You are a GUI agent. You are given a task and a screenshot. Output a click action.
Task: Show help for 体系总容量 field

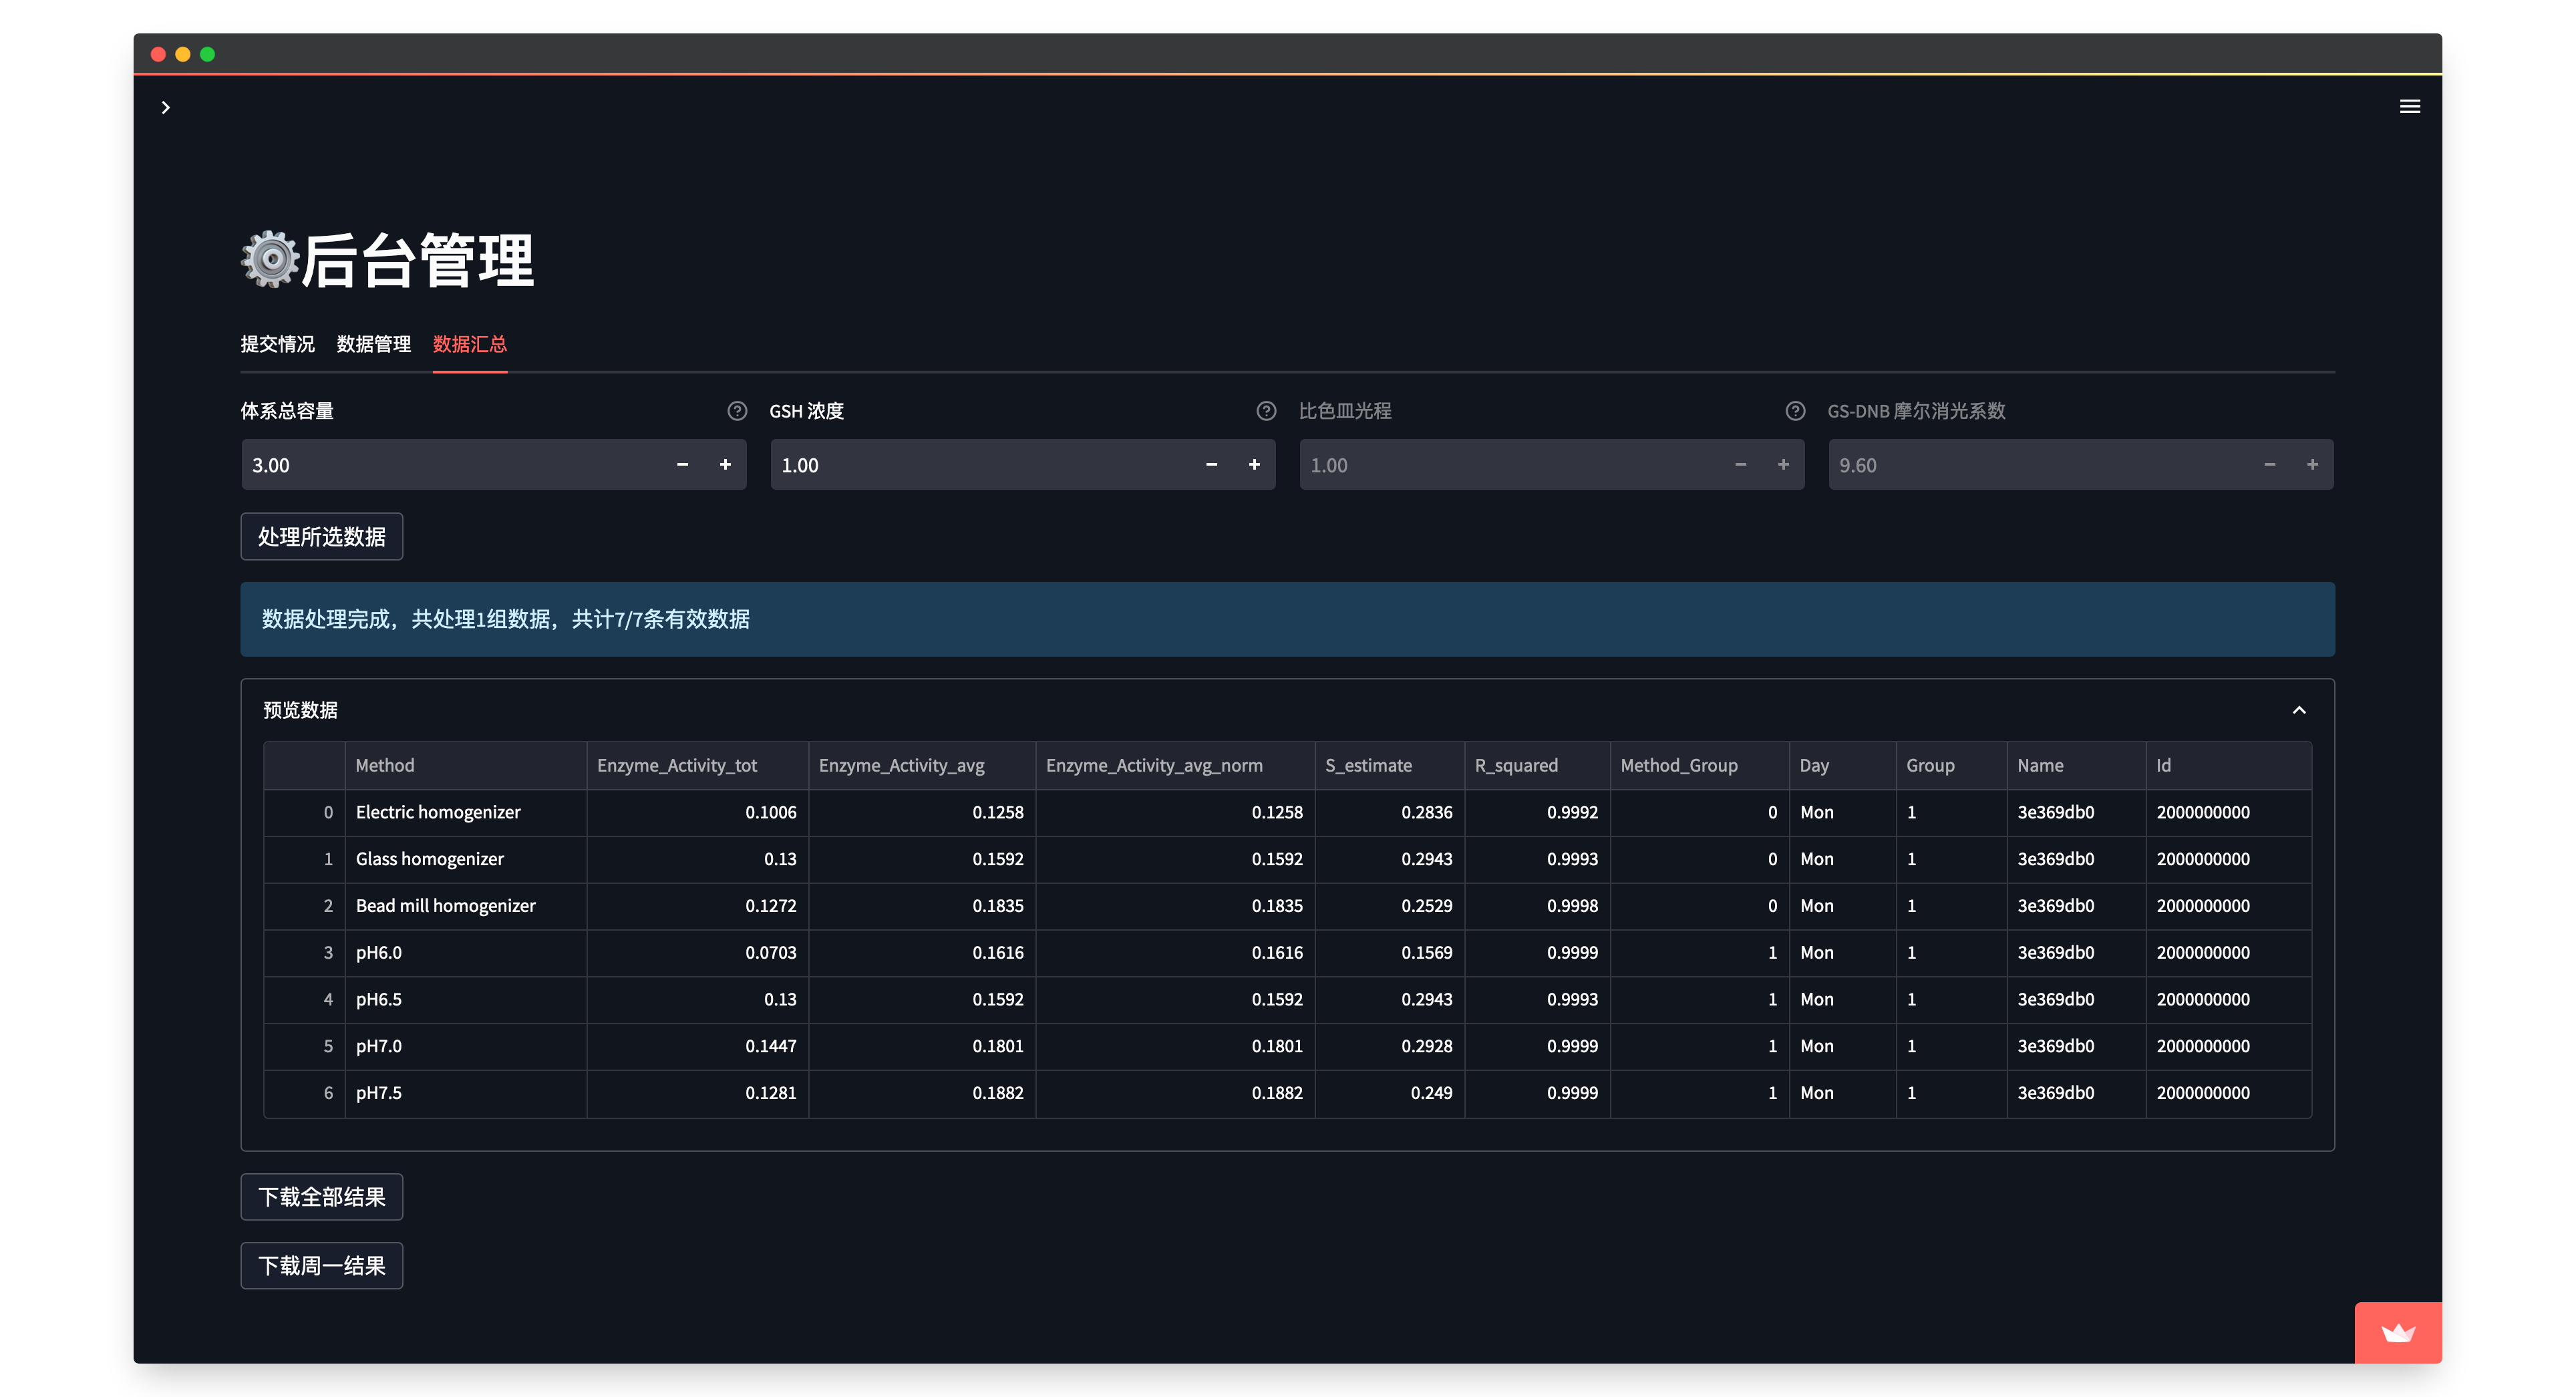(737, 411)
